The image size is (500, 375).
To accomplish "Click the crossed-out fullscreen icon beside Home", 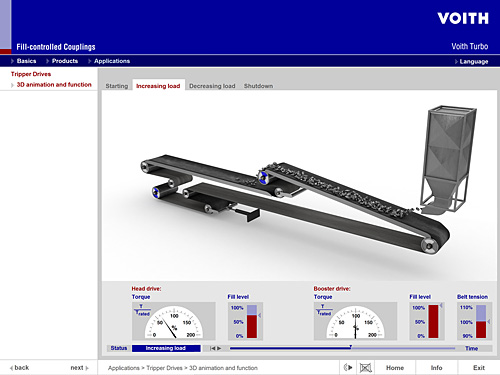I will 365,368.
